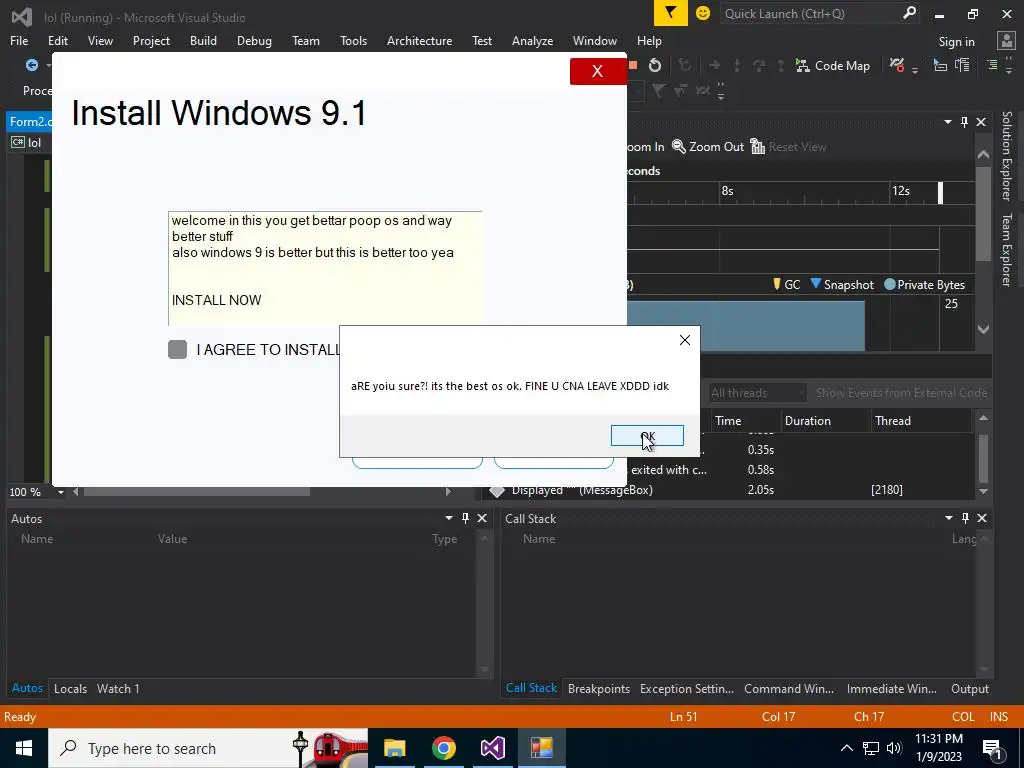Image resolution: width=1024 pixels, height=768 pixels.
Task: Open the Debug menu
Action: (x=254, y=40)
